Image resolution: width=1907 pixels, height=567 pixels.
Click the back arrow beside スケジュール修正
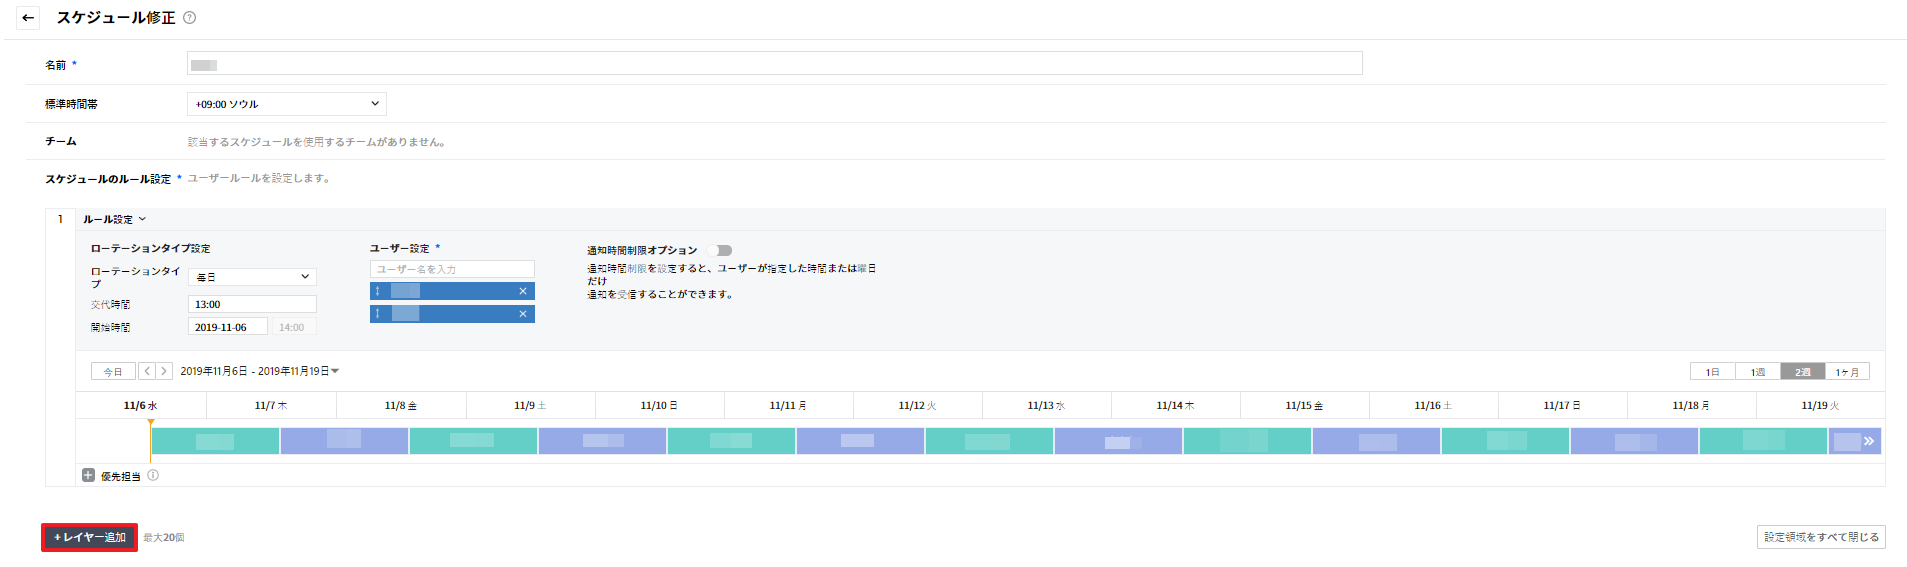tap(28, 18)
